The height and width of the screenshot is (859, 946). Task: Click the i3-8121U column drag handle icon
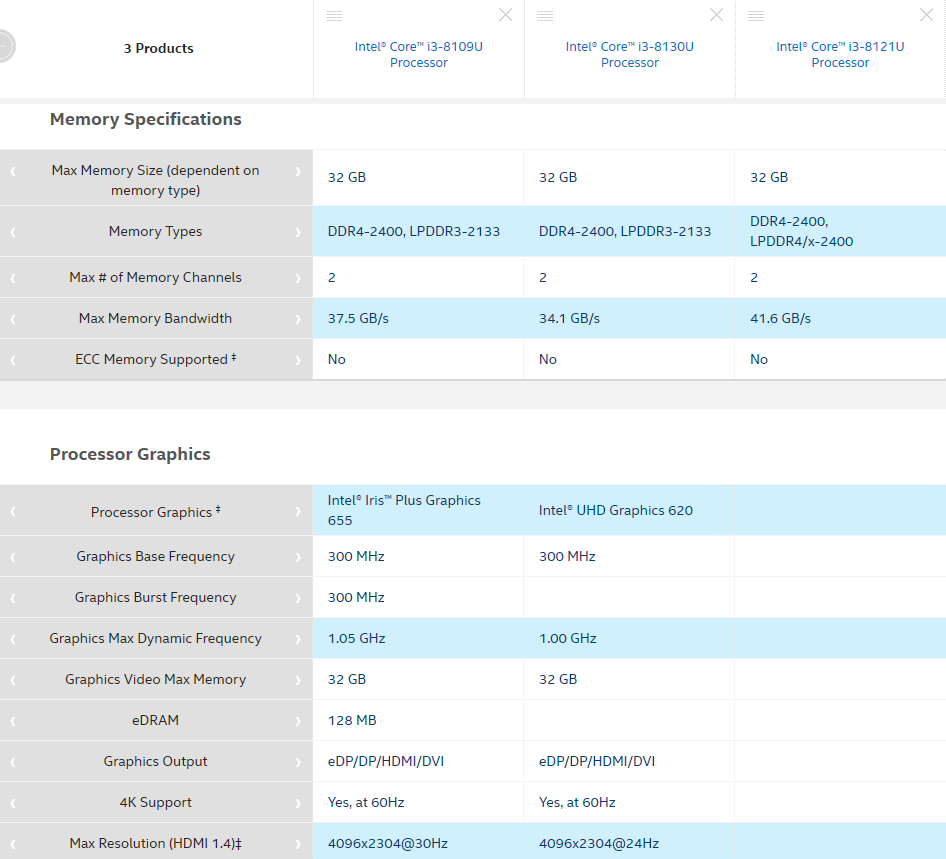coord(756,16)
